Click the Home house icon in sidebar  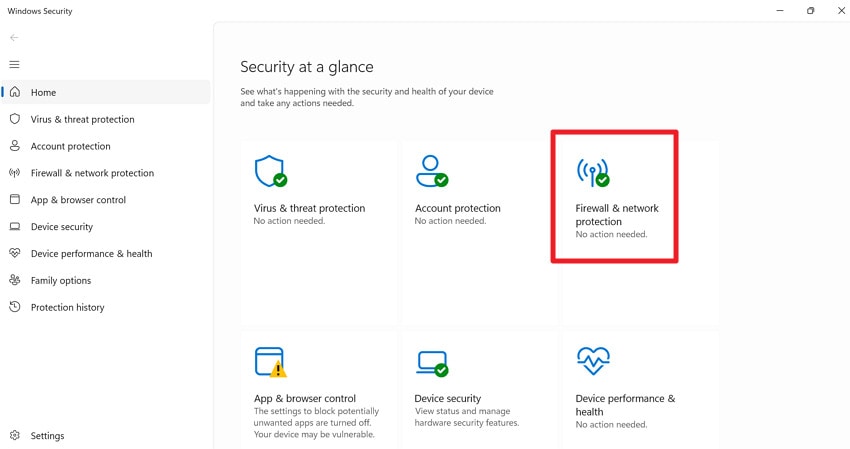(x=15, y=92)
